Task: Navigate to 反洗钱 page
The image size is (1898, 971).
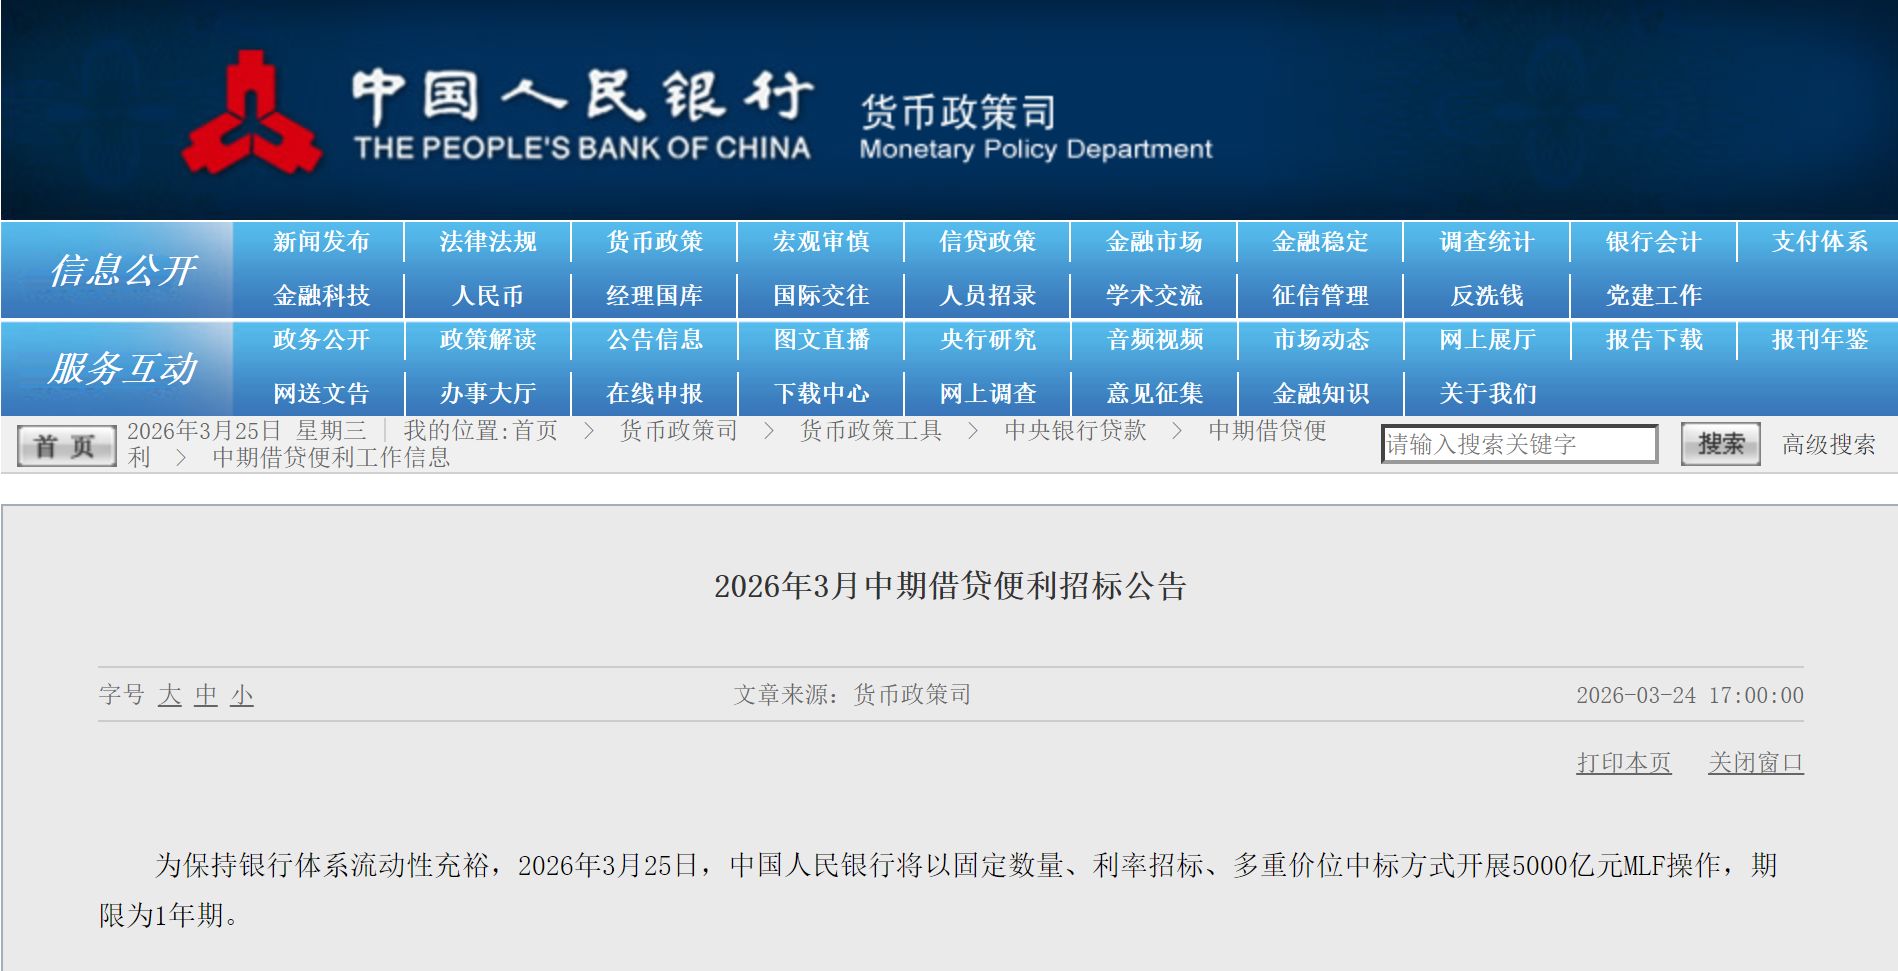Action: 1487,294
